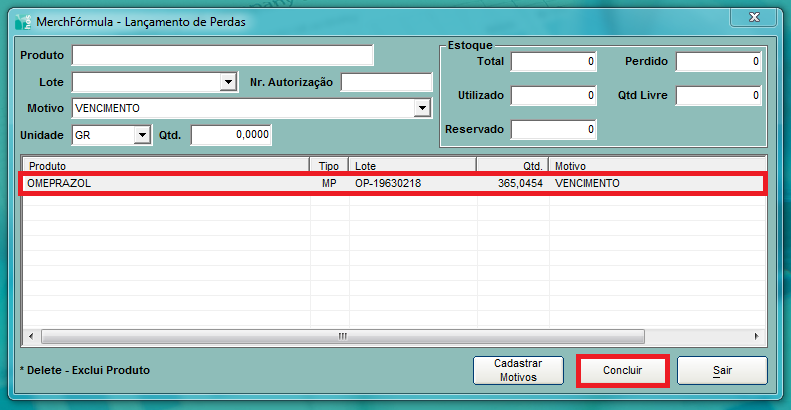The image size is (791, 410).
Task: Expand the Lote dropdown arrow
Action: pos(228,82)
